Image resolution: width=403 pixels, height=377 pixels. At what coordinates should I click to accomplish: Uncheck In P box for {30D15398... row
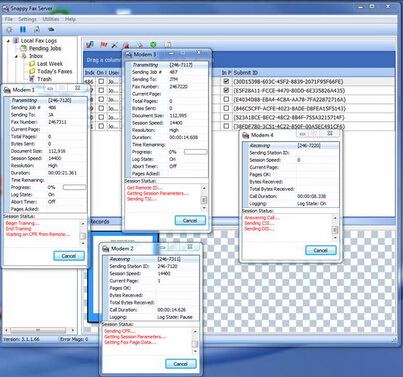click(x=226, y=81)
